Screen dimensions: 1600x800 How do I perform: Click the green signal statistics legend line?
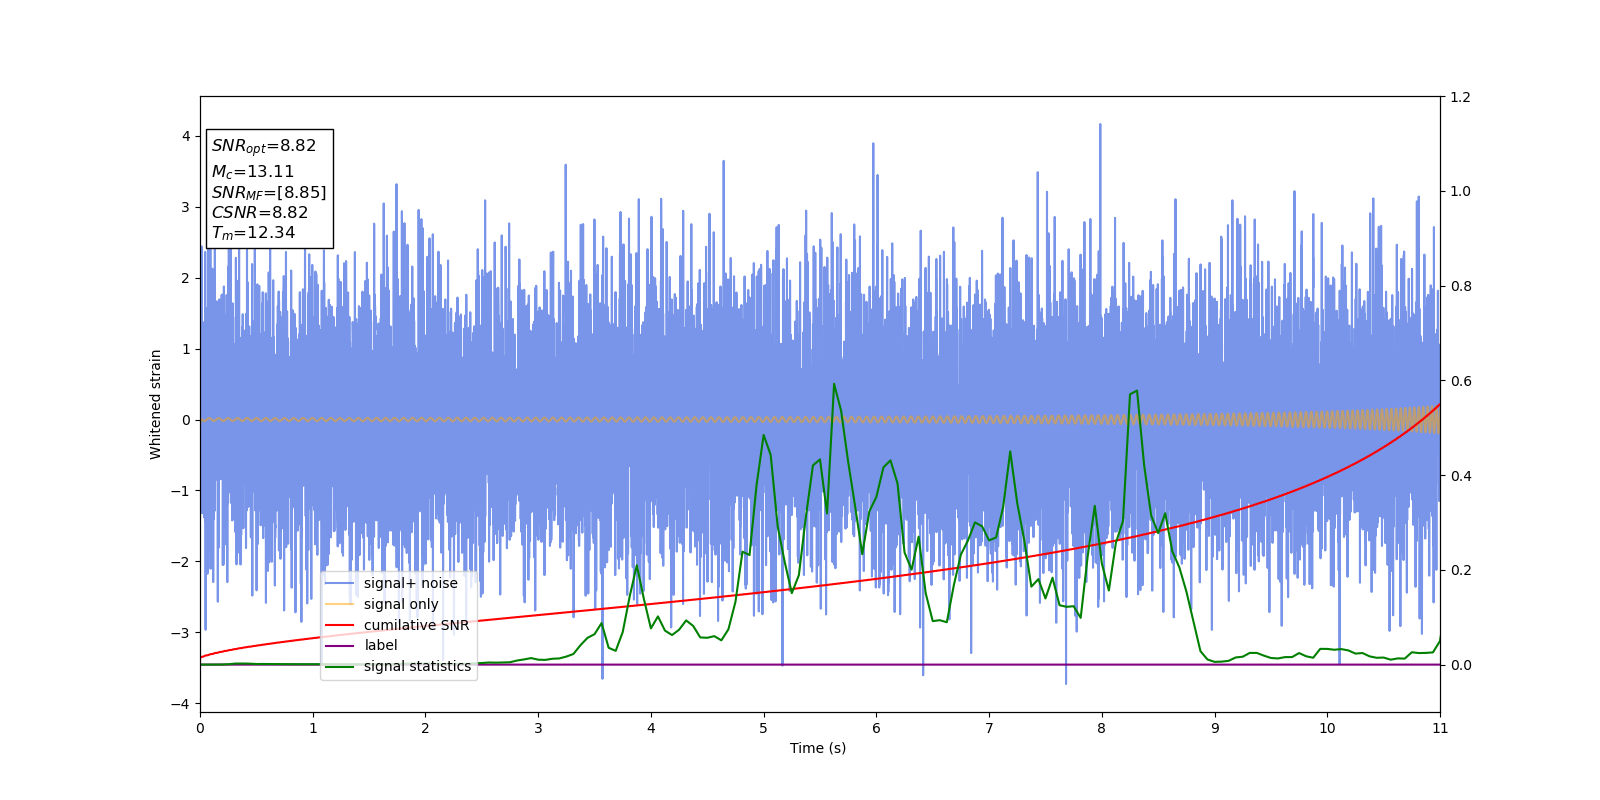pos(340,666)
